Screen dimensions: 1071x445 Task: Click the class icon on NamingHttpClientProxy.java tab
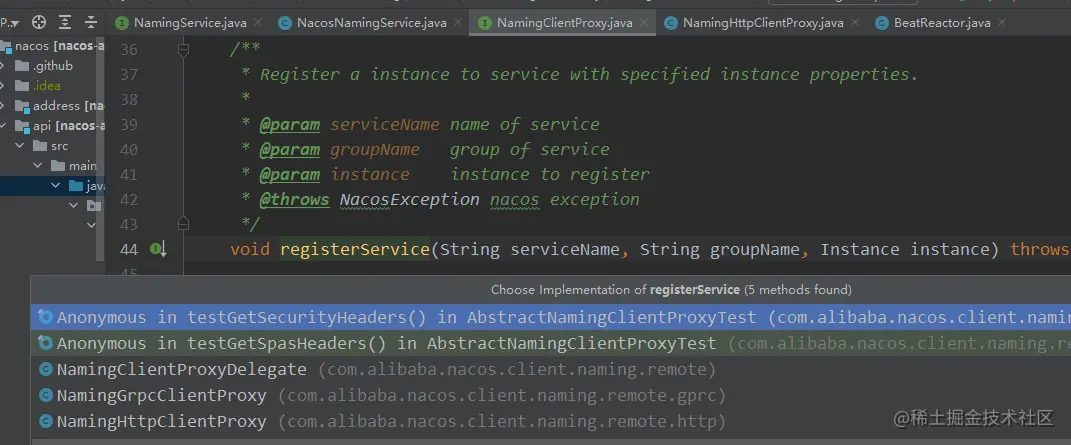(x=671, y=23)
